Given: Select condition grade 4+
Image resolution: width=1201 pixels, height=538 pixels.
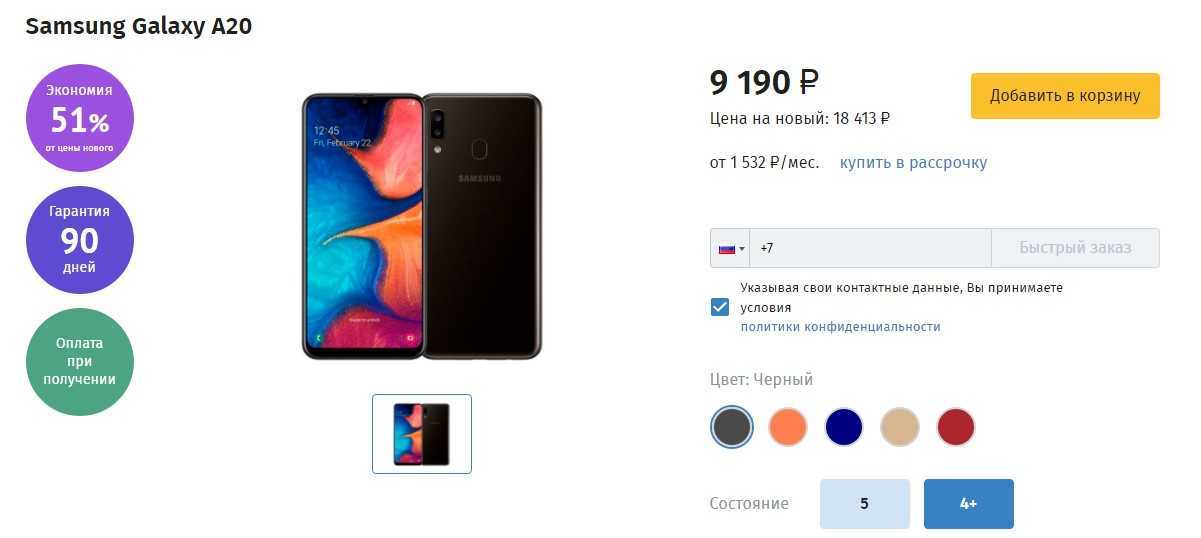Looking at the screenshot, I should (x=969, y=504).
